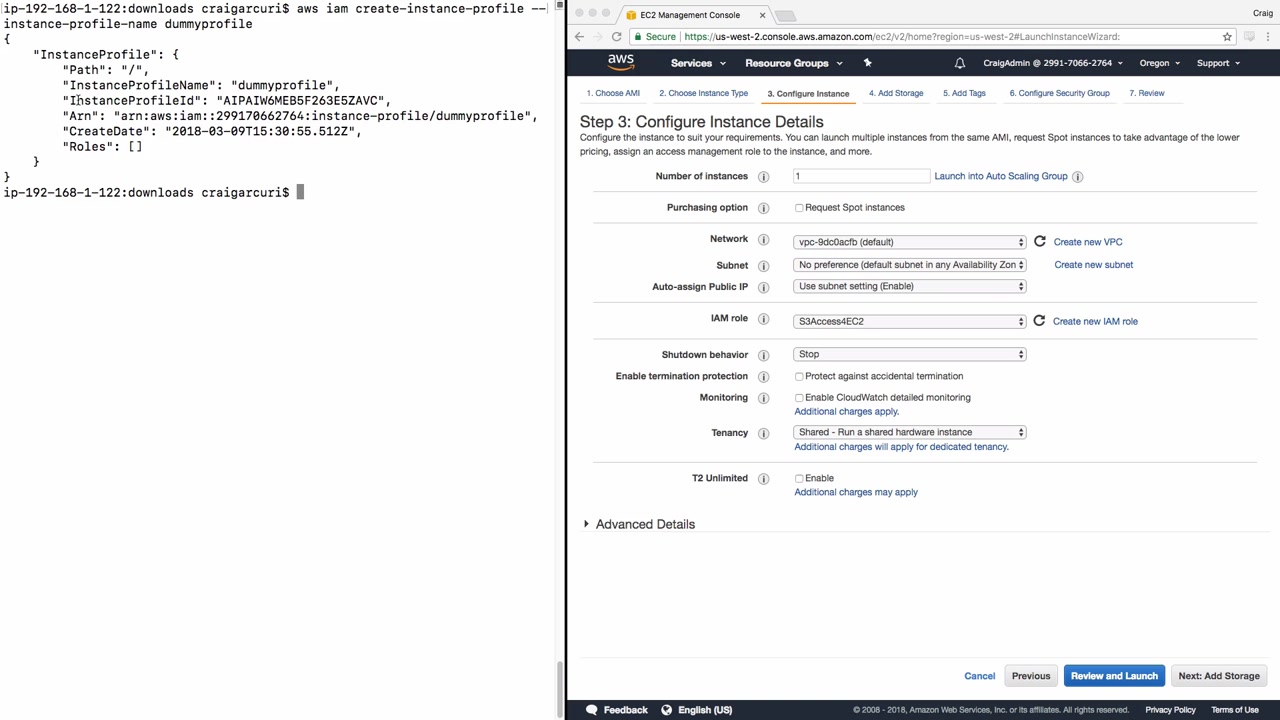Open the Oregon region menu
This screenshot has height=720, width=1280.
(1159, 63)
